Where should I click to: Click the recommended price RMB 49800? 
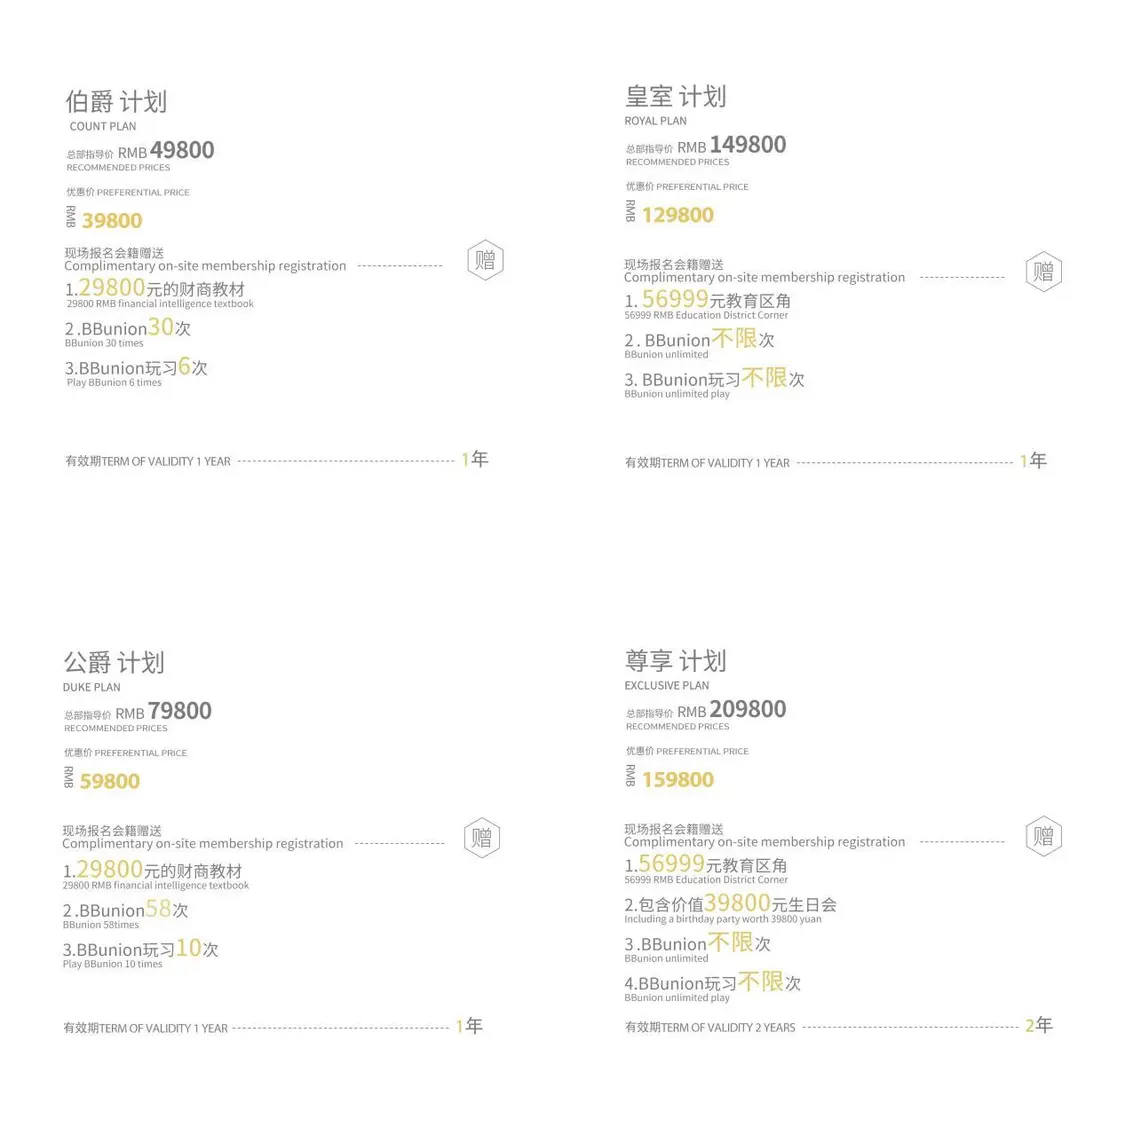[166, 151]
